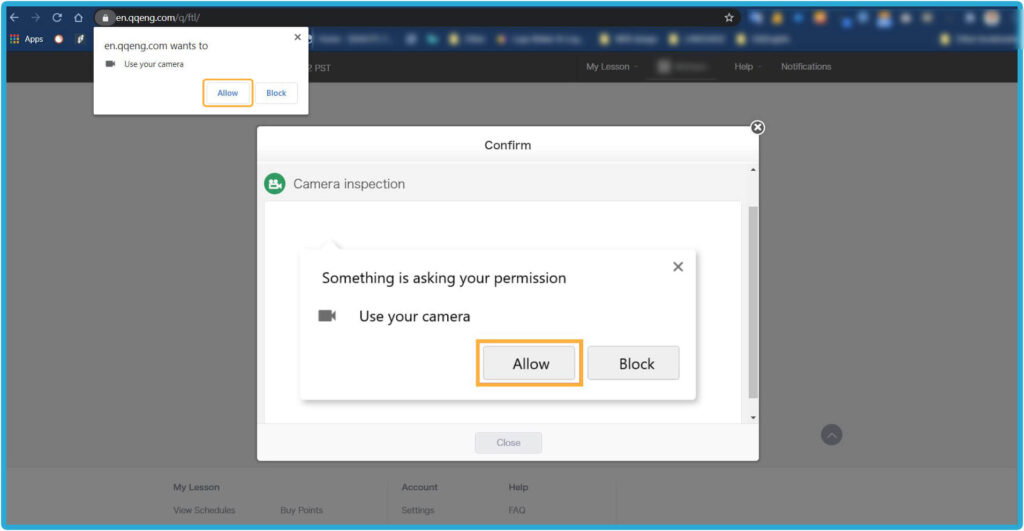Screen dimensions: 1024x531
Task: Block camera access in browser popup
Action: (276, 93)
